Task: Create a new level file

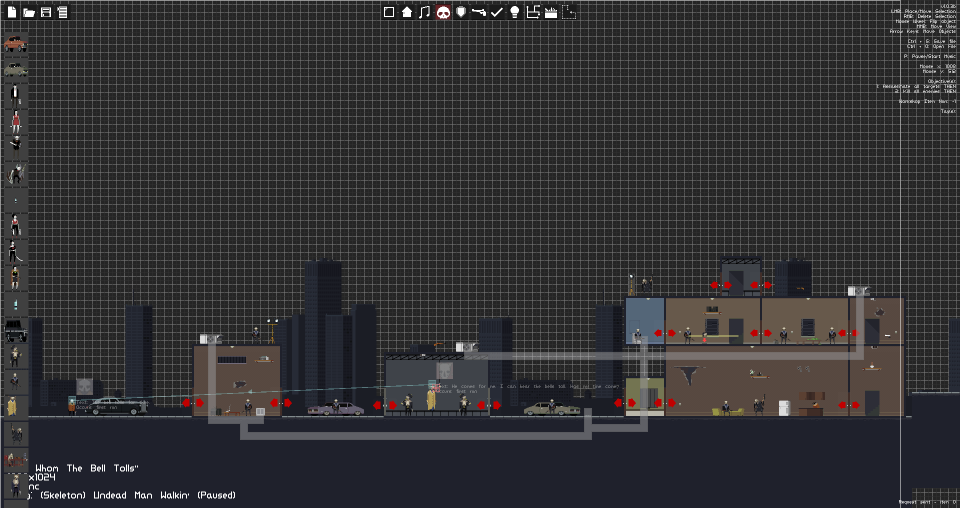Action: tap(12, 12)
